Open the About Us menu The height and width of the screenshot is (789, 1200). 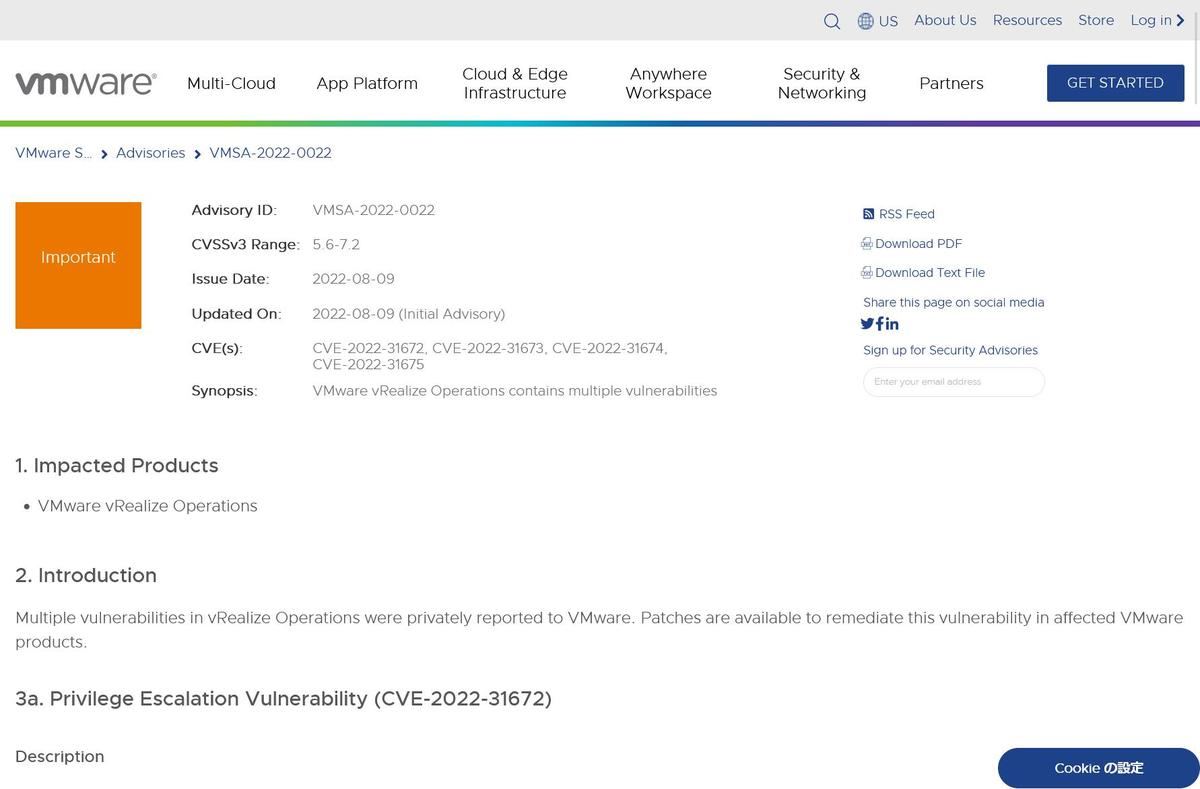tap(945, 20)
